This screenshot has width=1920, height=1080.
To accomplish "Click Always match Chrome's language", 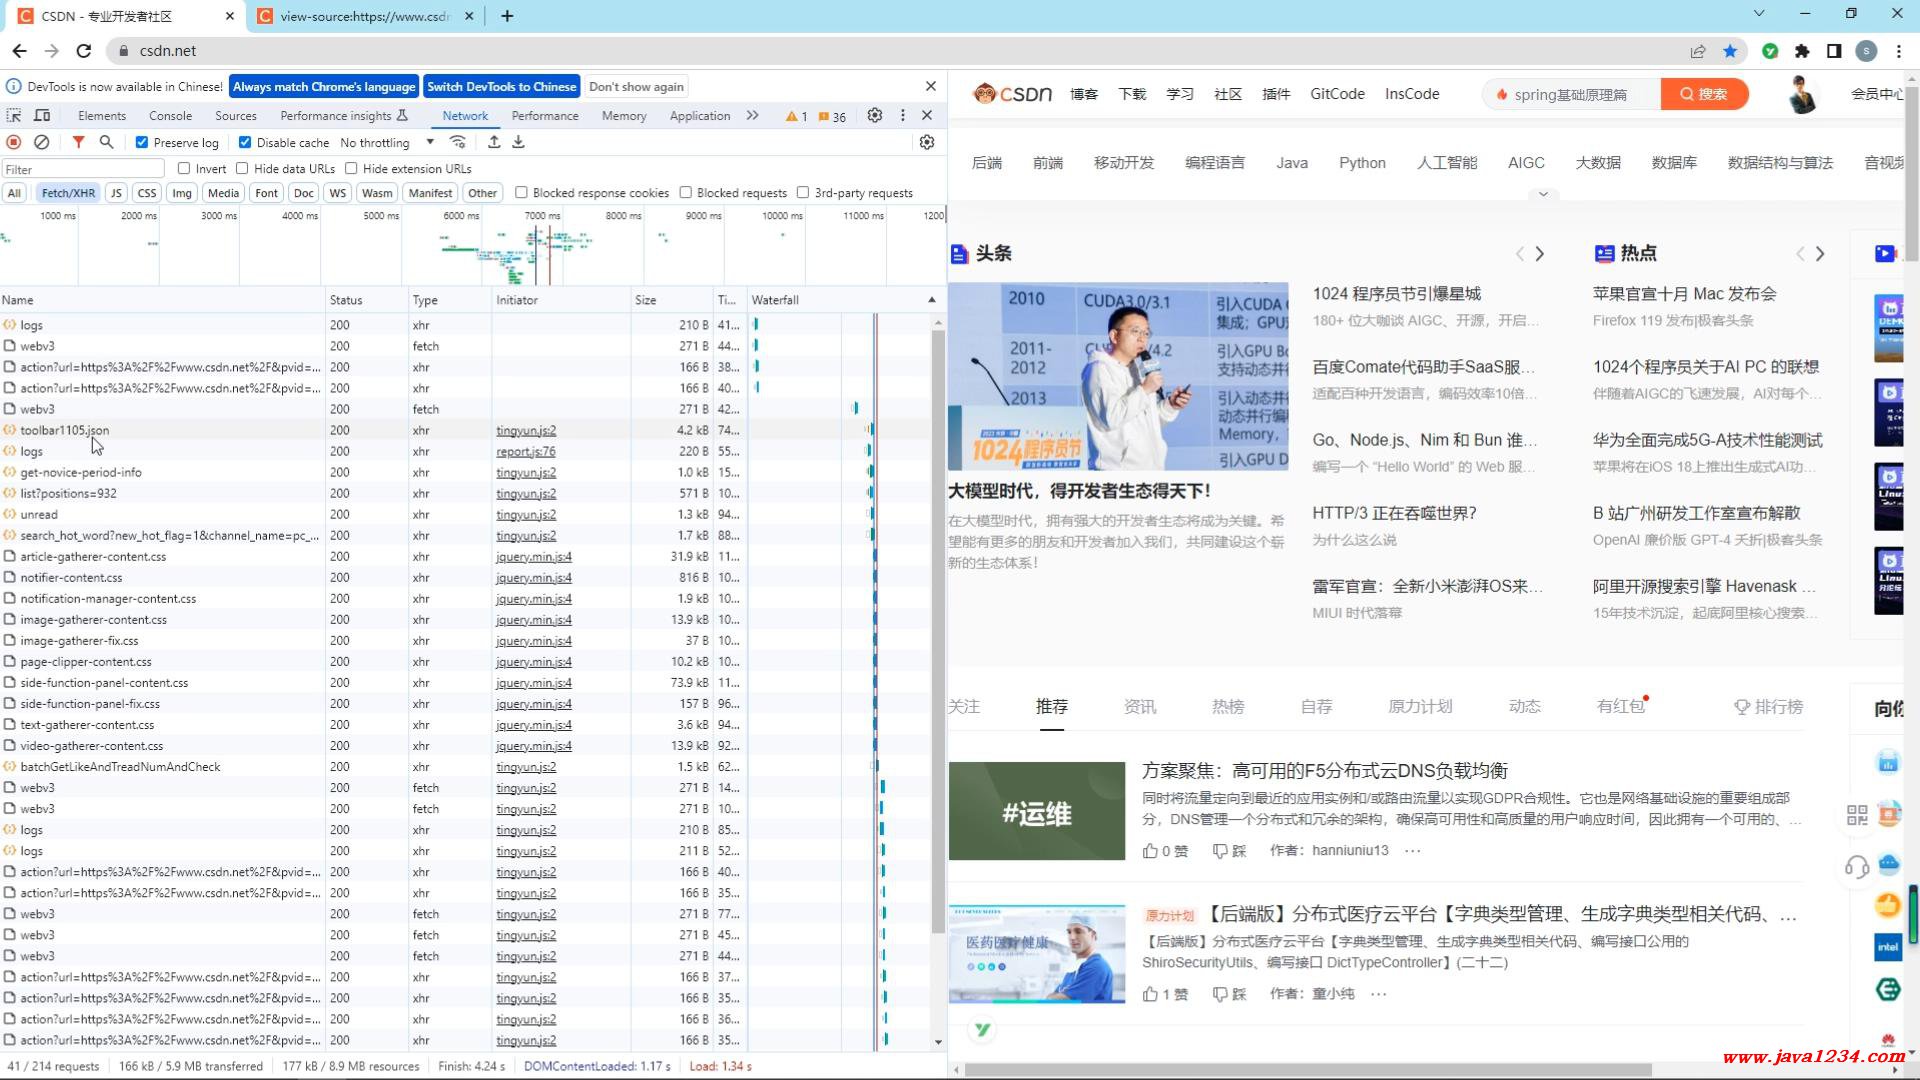I will pyautogui.click(x=324, y=87).
